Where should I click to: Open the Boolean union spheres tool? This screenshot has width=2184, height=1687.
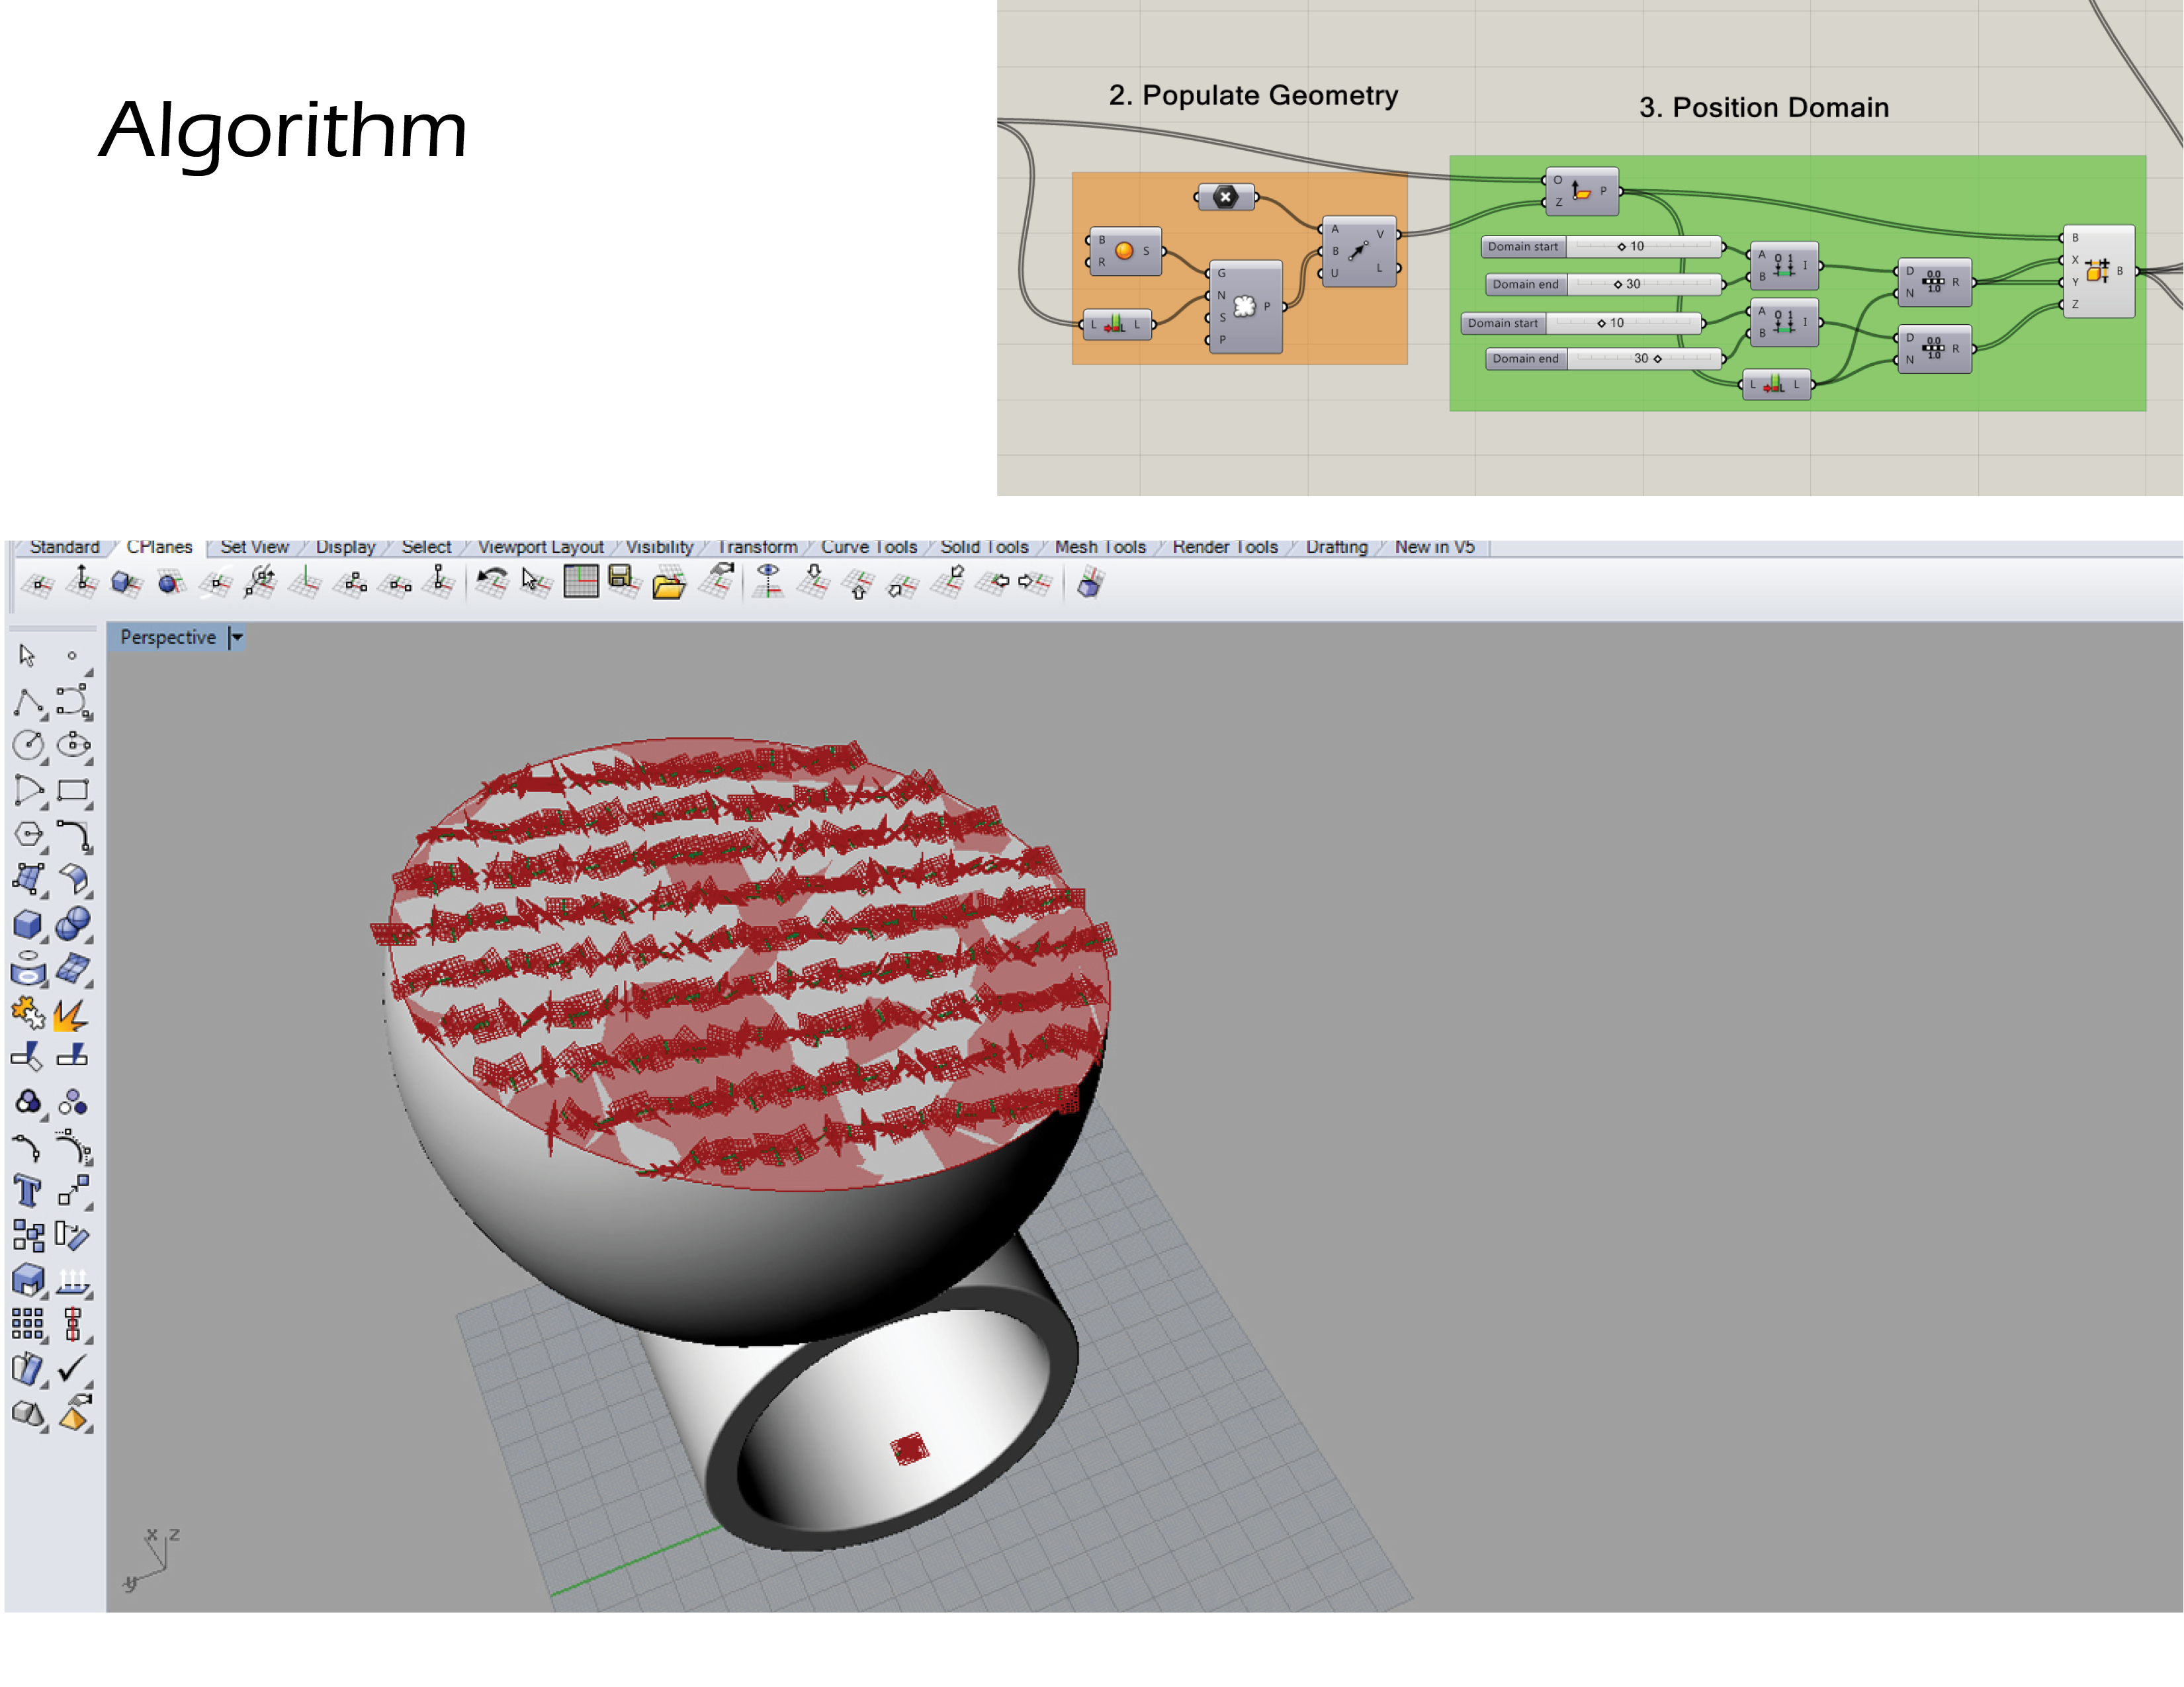point(72,924)
